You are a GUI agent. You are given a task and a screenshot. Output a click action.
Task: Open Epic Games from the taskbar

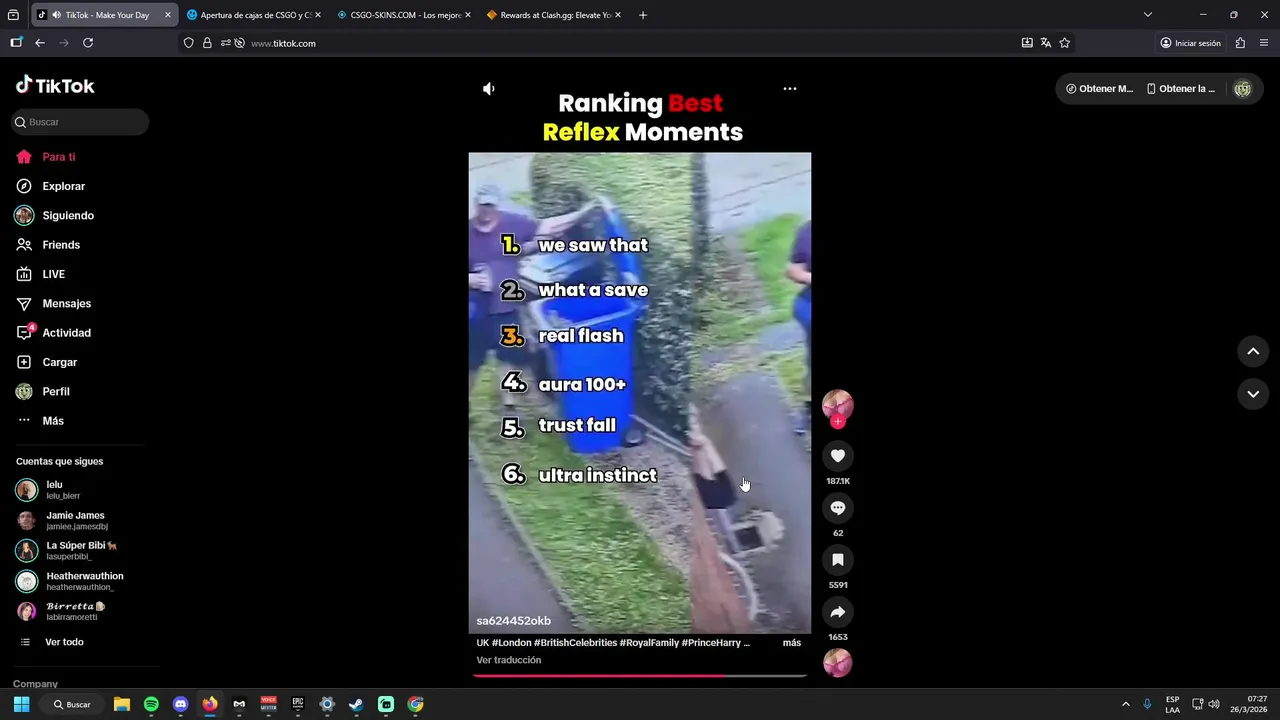pyautogui.click(x=298, y=704)
